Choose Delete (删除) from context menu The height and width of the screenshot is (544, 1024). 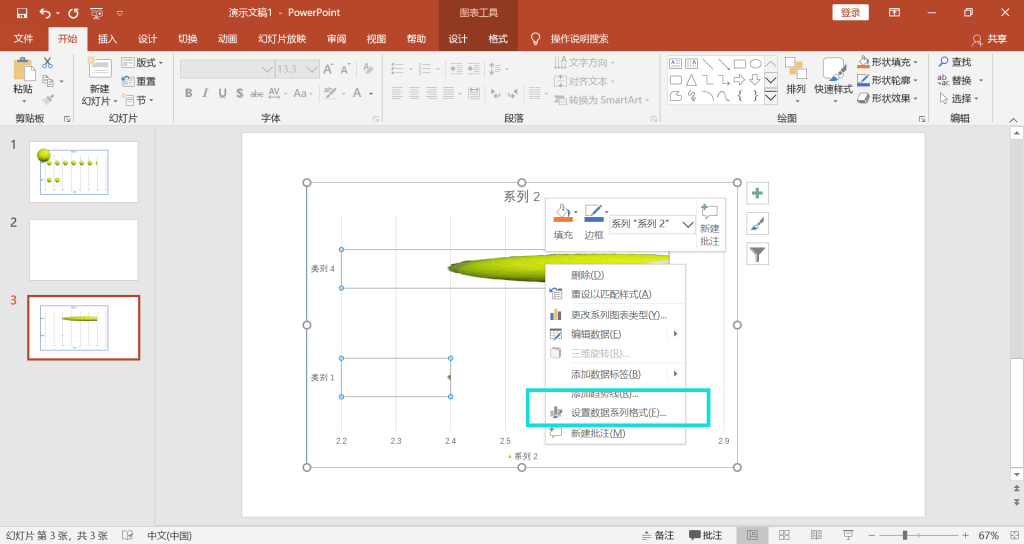[615, 275]
